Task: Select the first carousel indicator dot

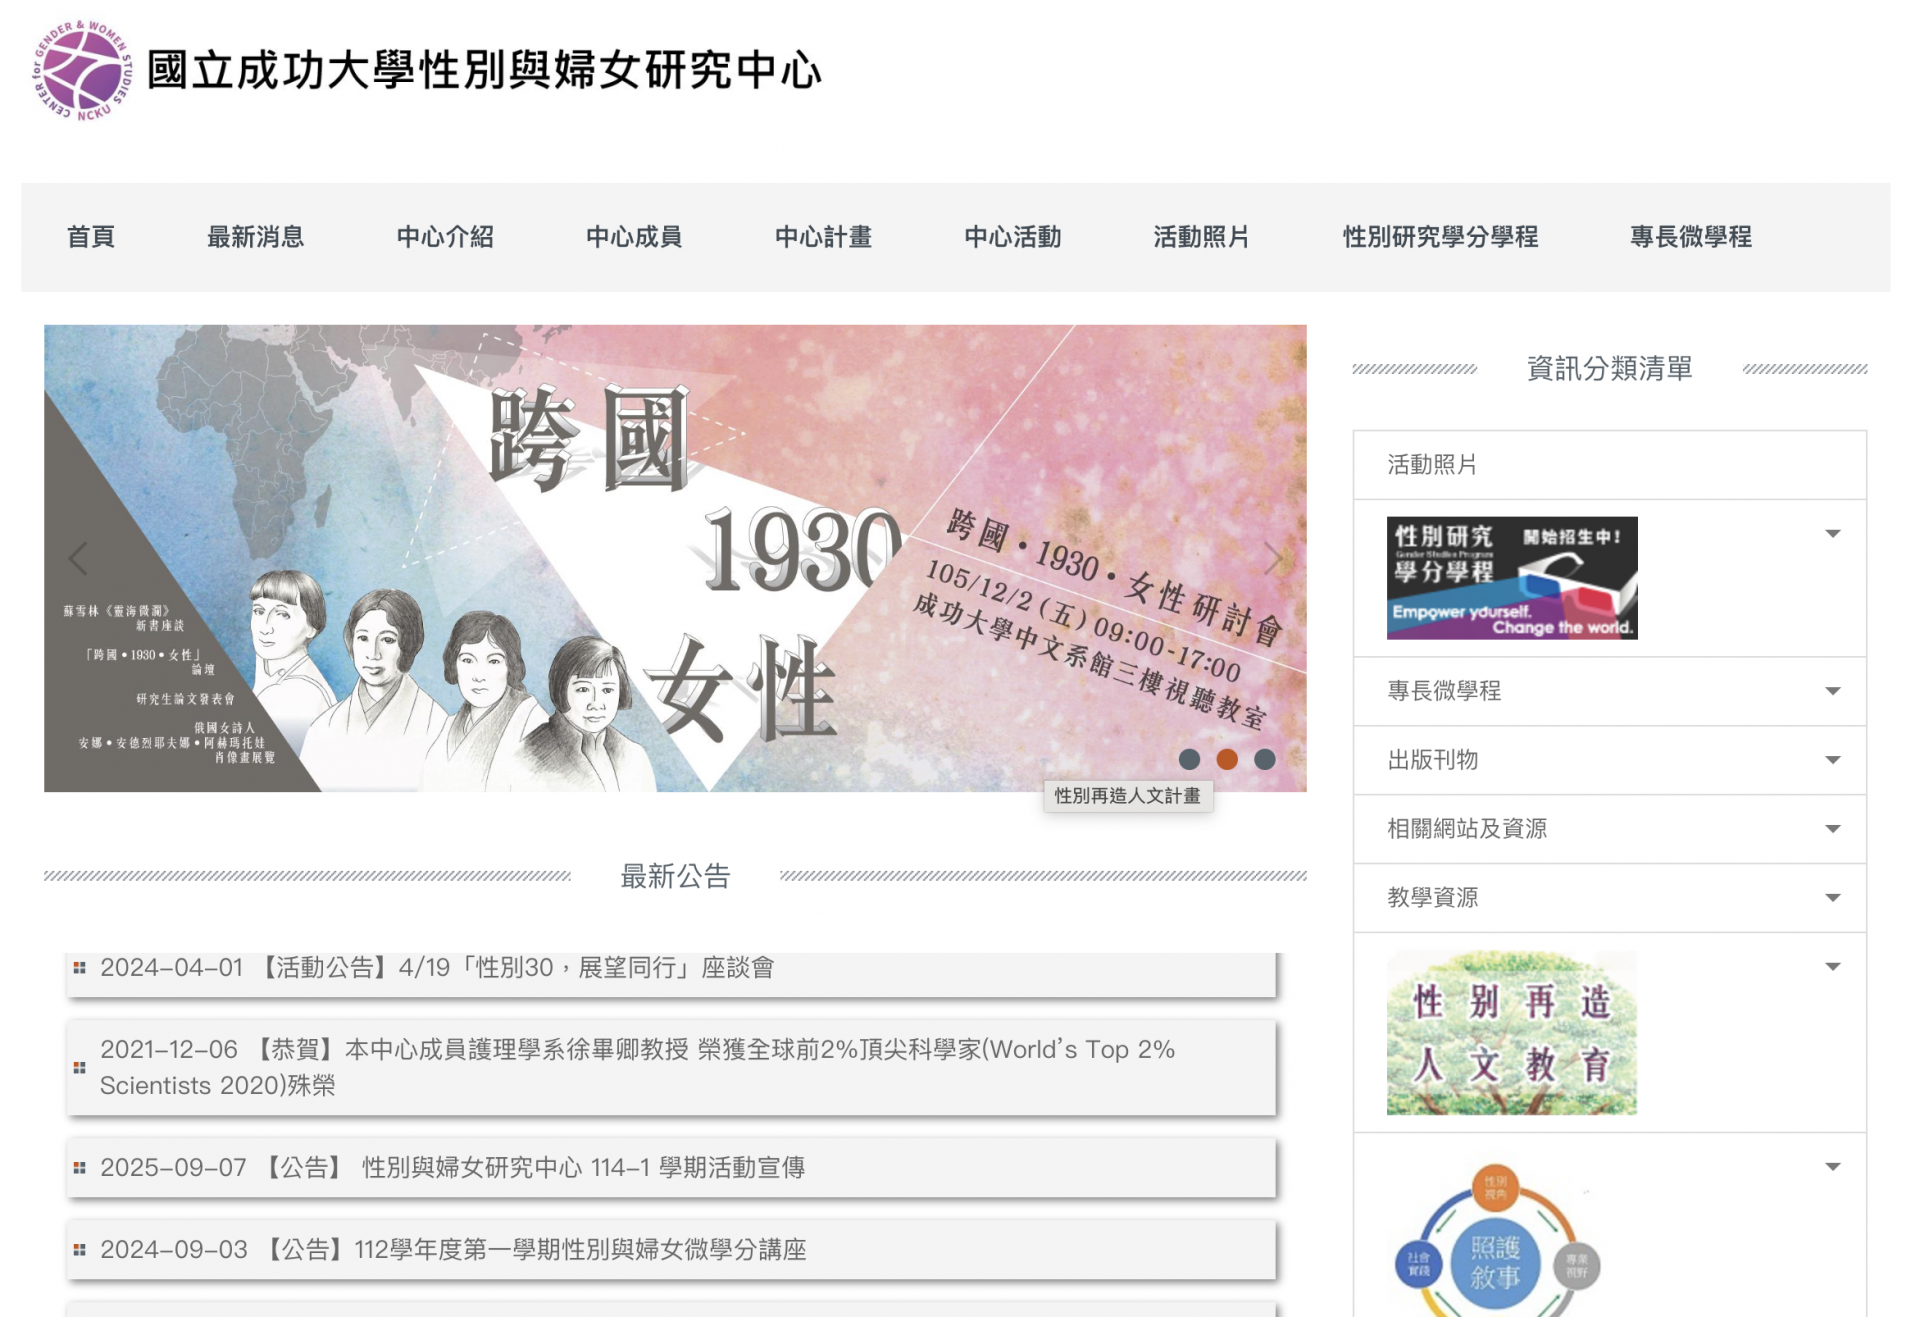Action: (1189, 759)
